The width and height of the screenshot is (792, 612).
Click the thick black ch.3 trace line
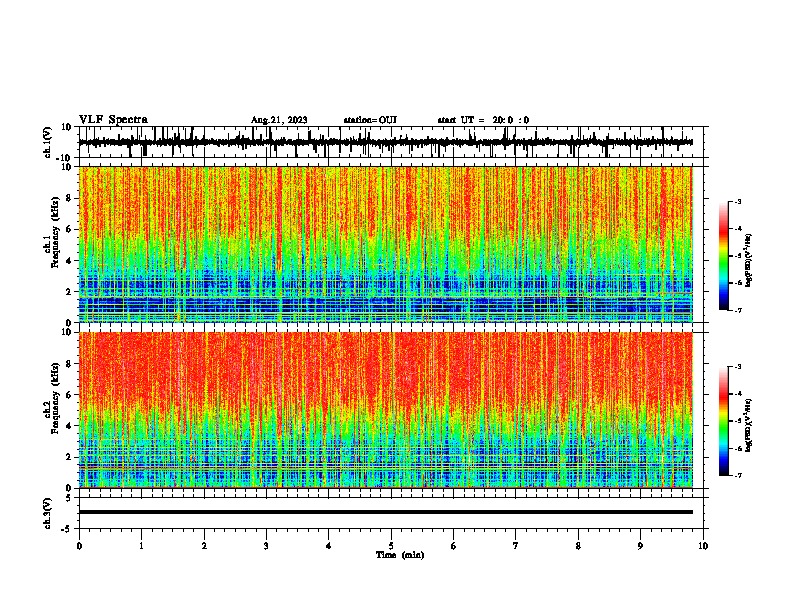click(x=385, y=512)
